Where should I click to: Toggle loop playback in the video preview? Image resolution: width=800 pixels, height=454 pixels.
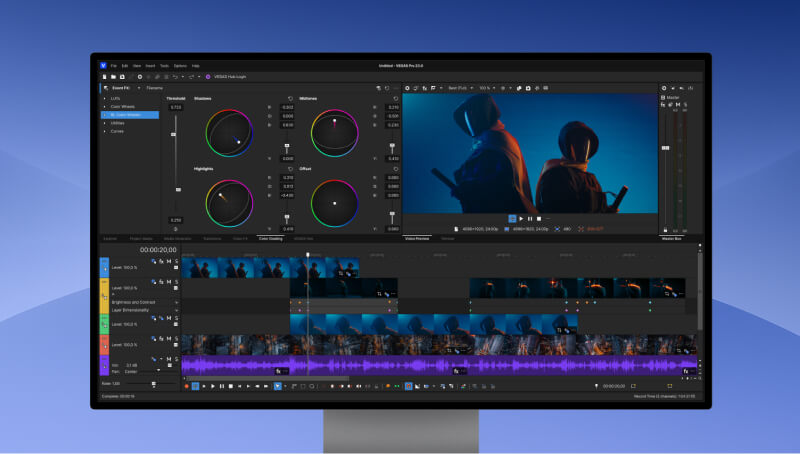(x=512, y=219)
